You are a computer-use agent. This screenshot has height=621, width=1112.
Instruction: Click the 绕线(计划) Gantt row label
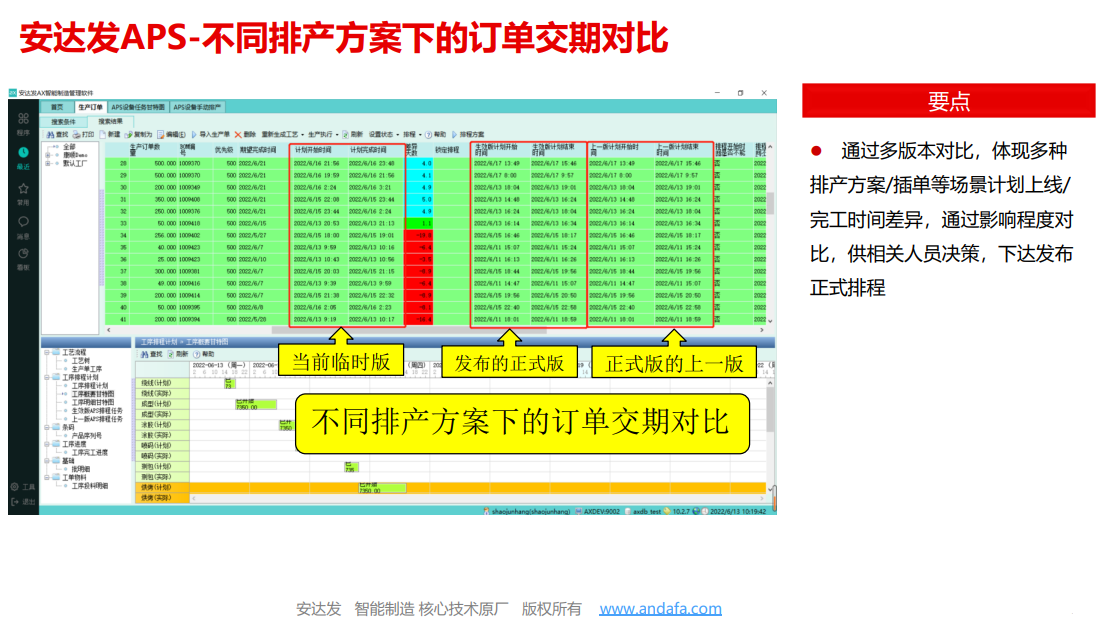(x=162, y=384)
